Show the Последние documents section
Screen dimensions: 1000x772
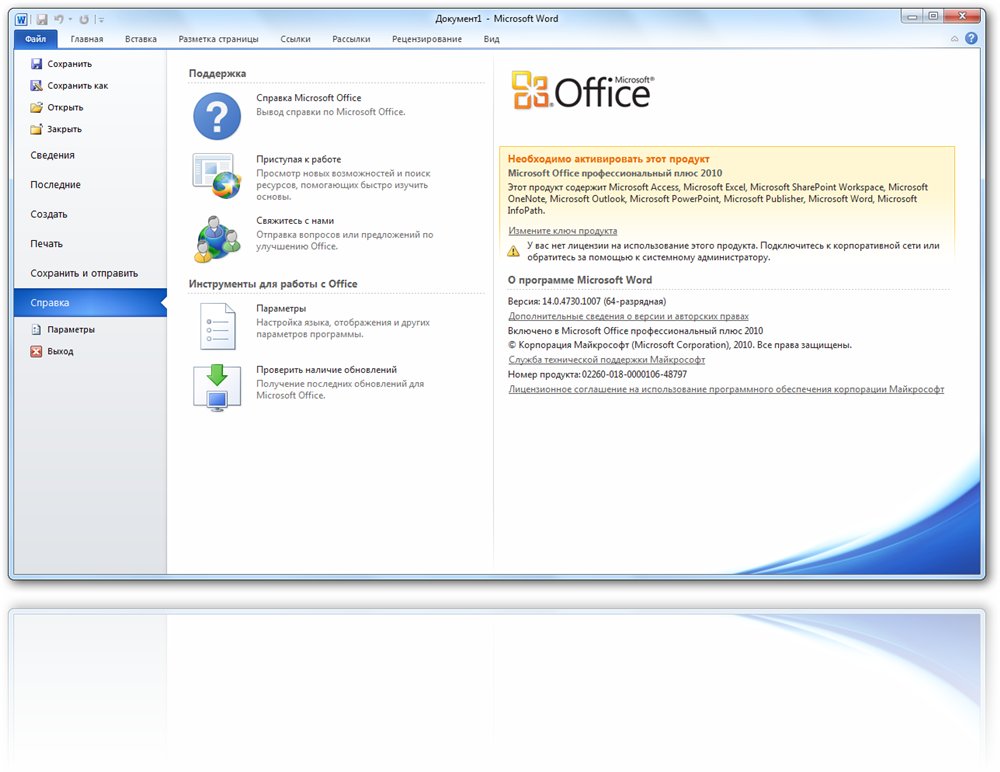click(x=55, y=184)
